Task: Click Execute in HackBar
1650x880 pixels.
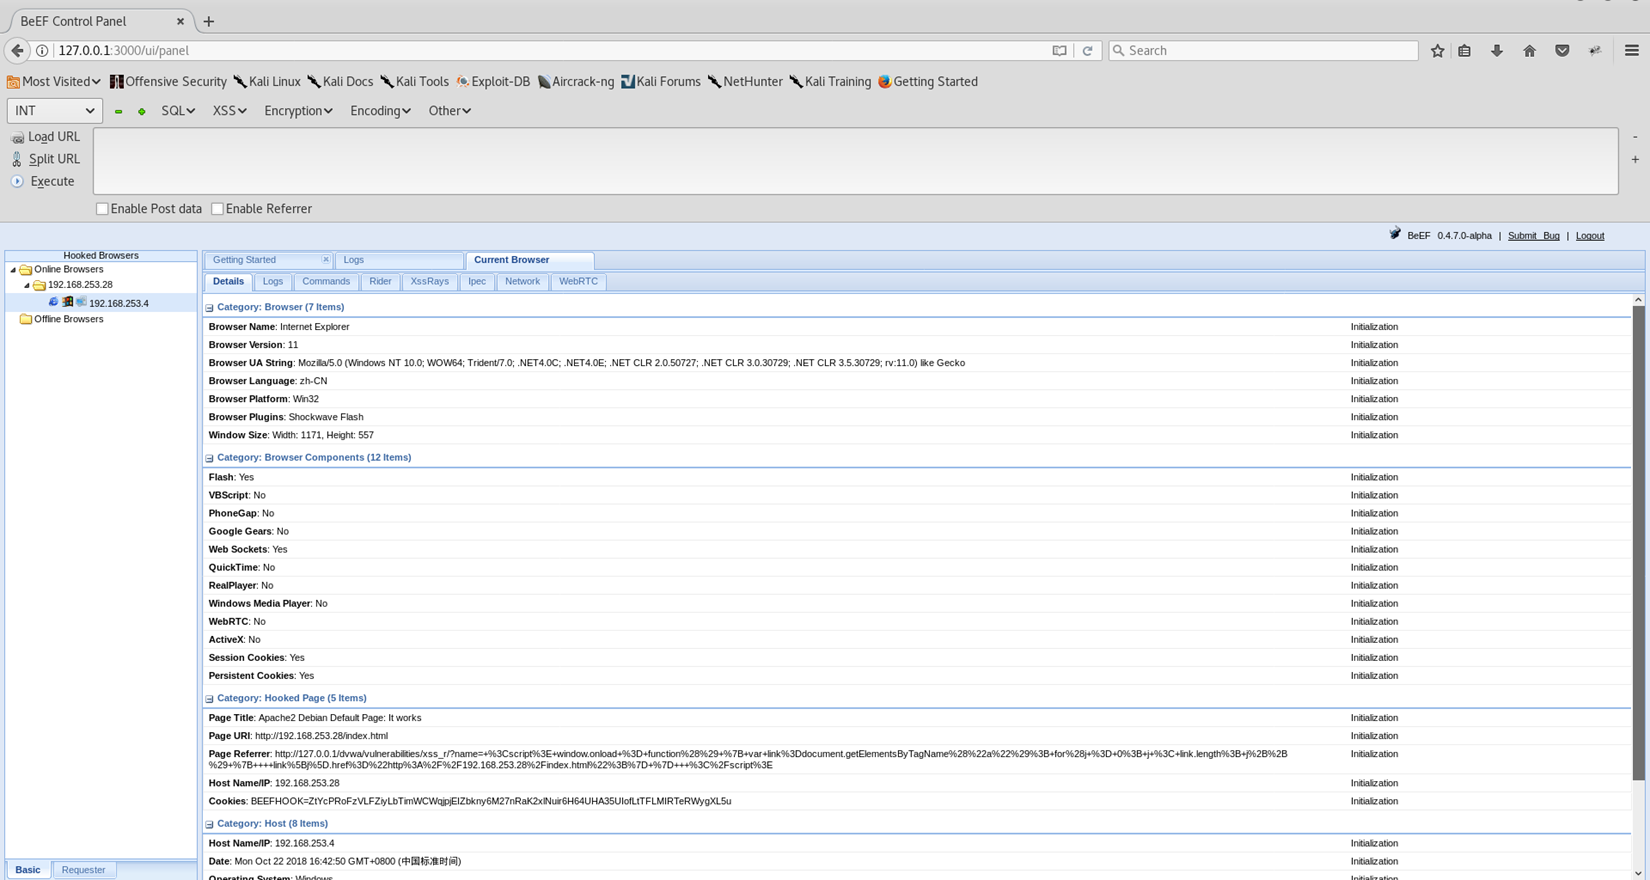Action: 42,181
